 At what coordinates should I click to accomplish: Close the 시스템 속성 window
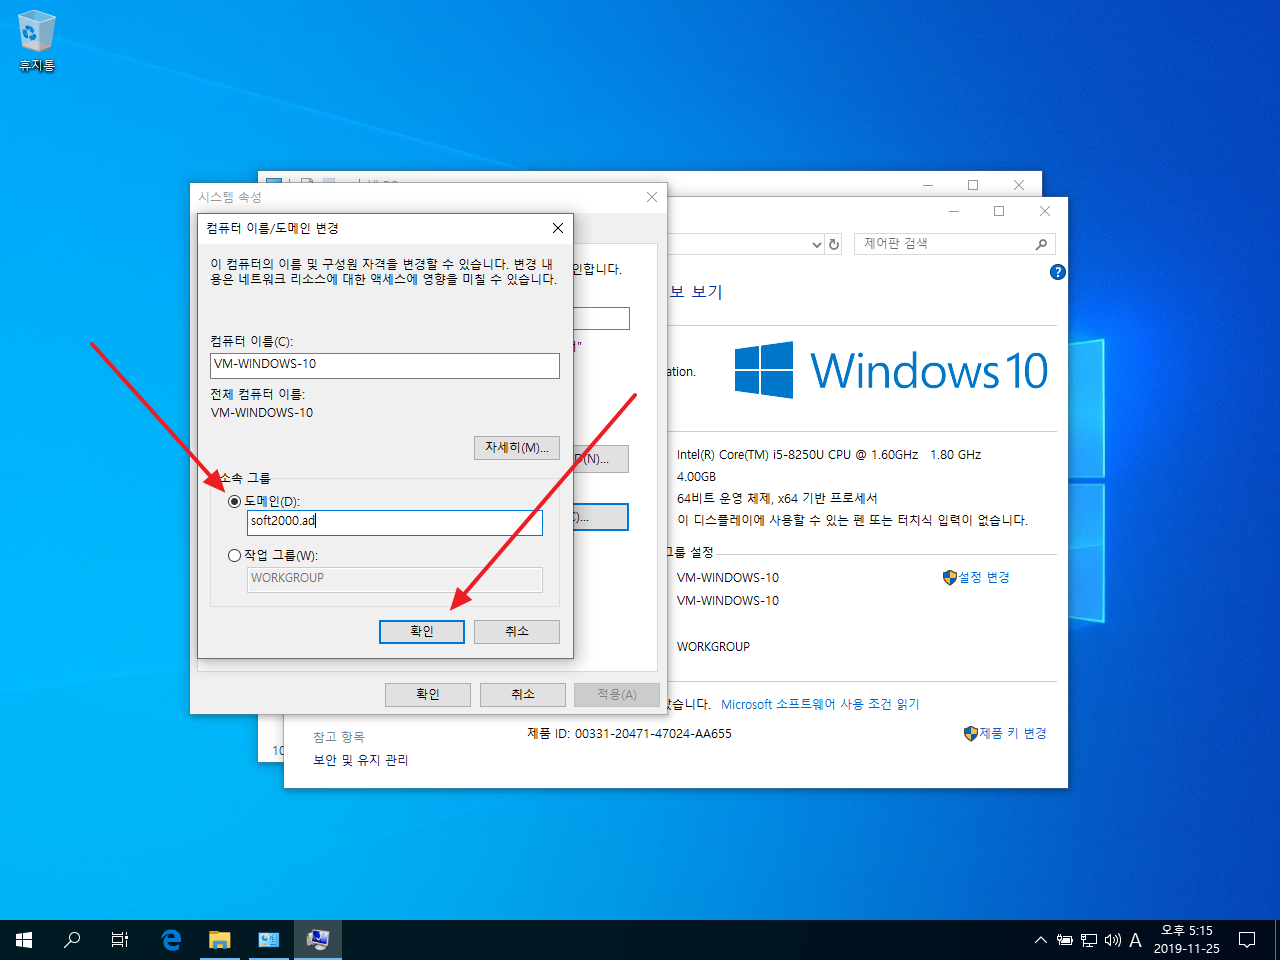[652, 197]
